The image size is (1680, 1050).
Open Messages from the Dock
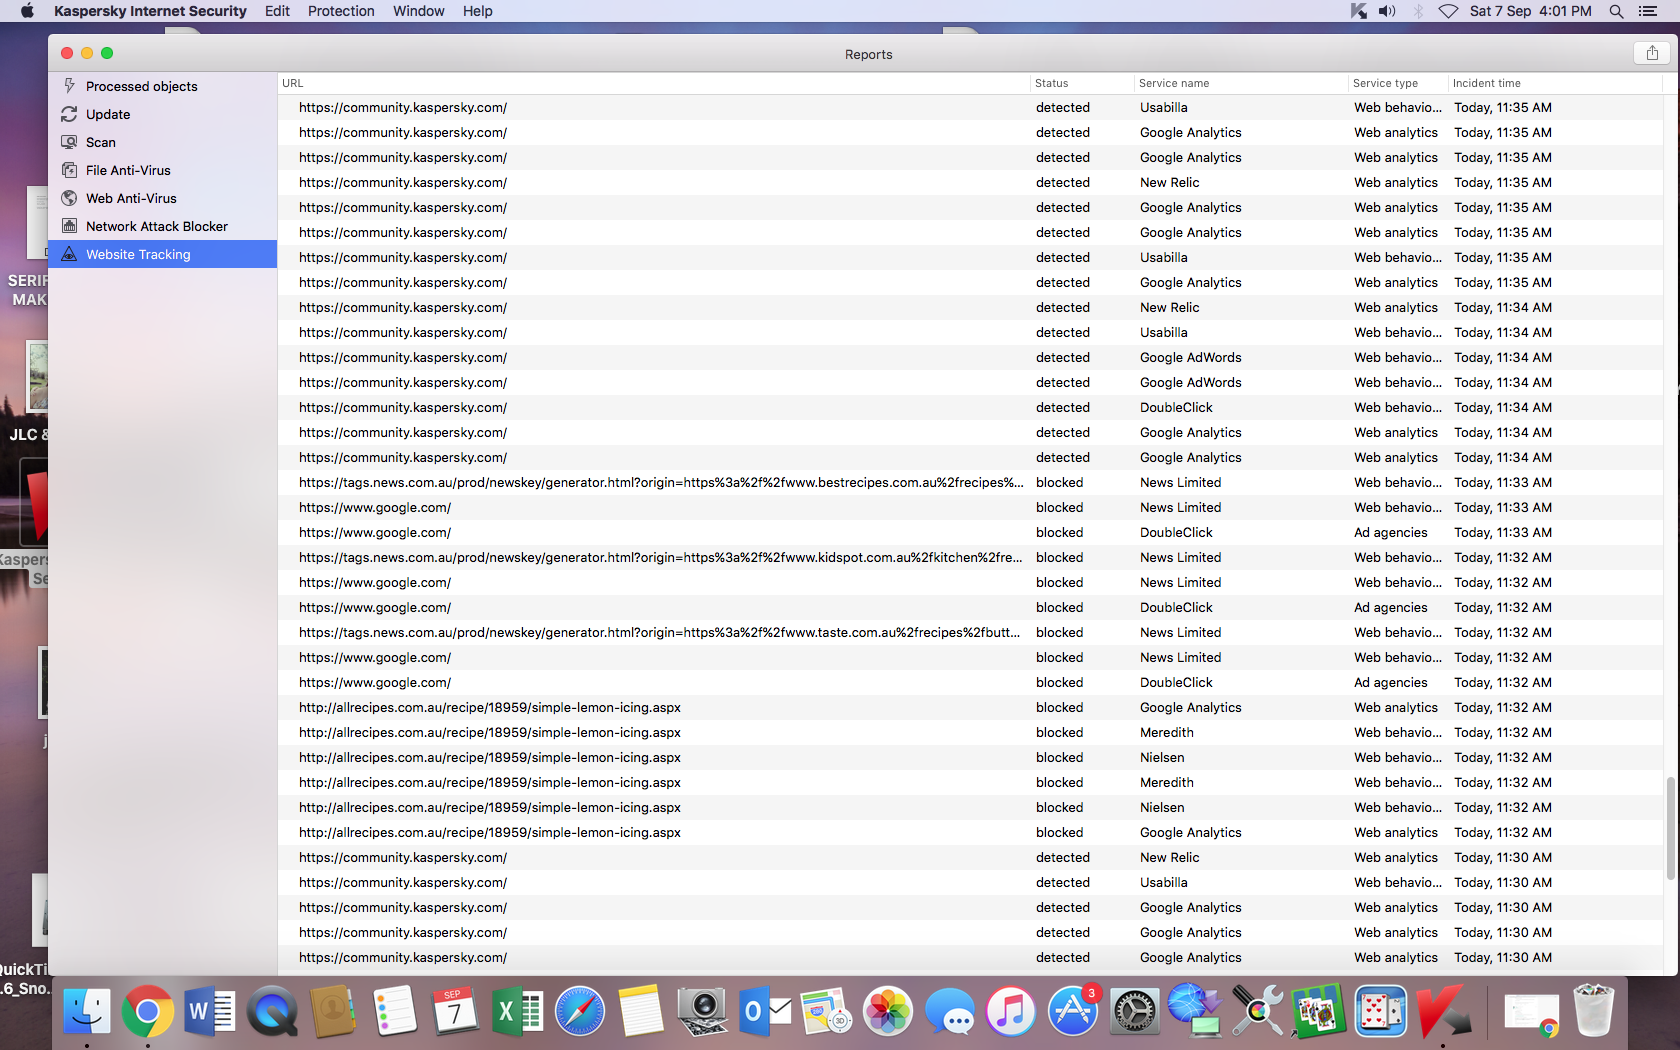(x=949, y=1011)
